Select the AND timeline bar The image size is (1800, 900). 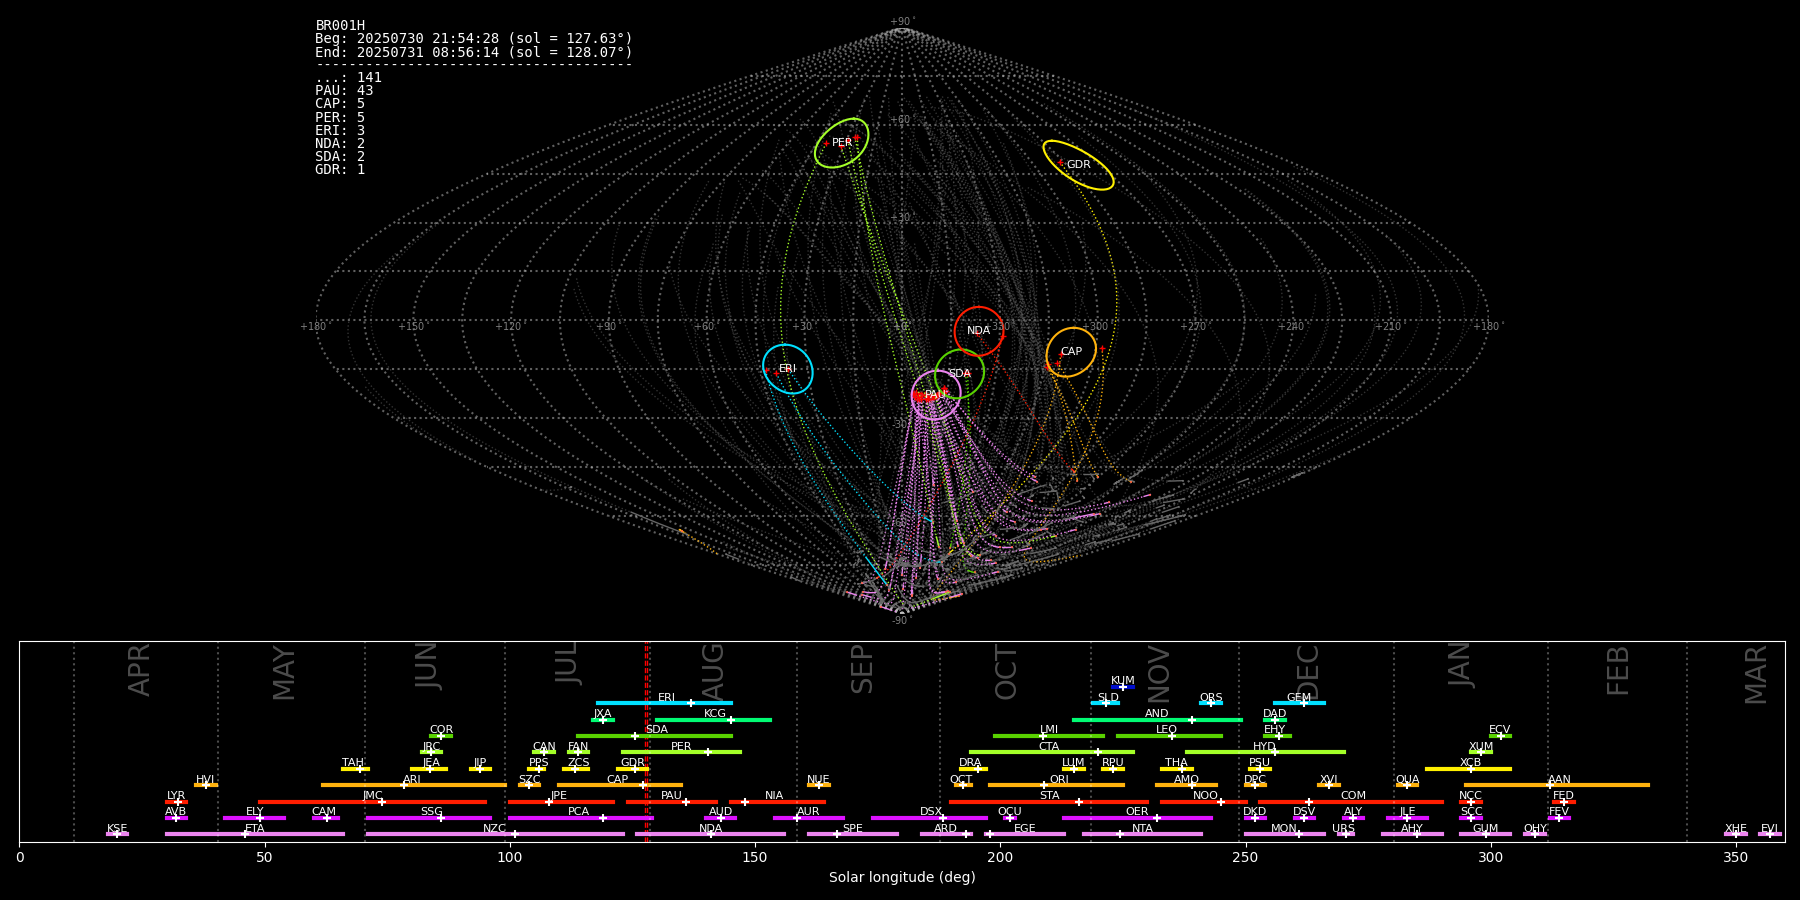tap(1157, 720)
